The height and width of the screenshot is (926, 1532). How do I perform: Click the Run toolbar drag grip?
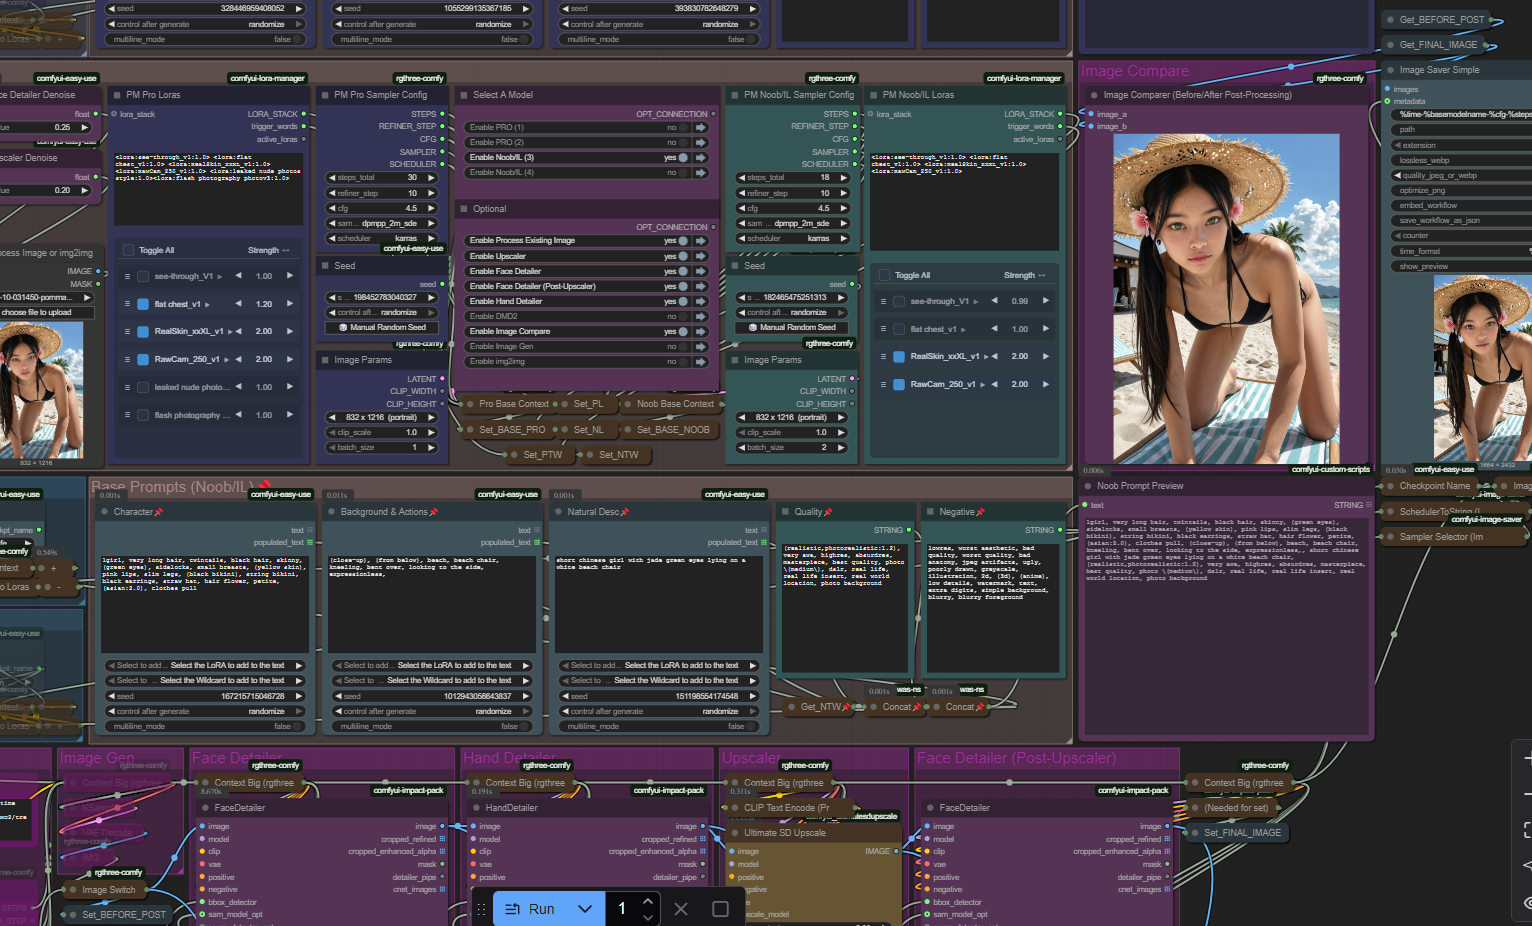point(481,909)
